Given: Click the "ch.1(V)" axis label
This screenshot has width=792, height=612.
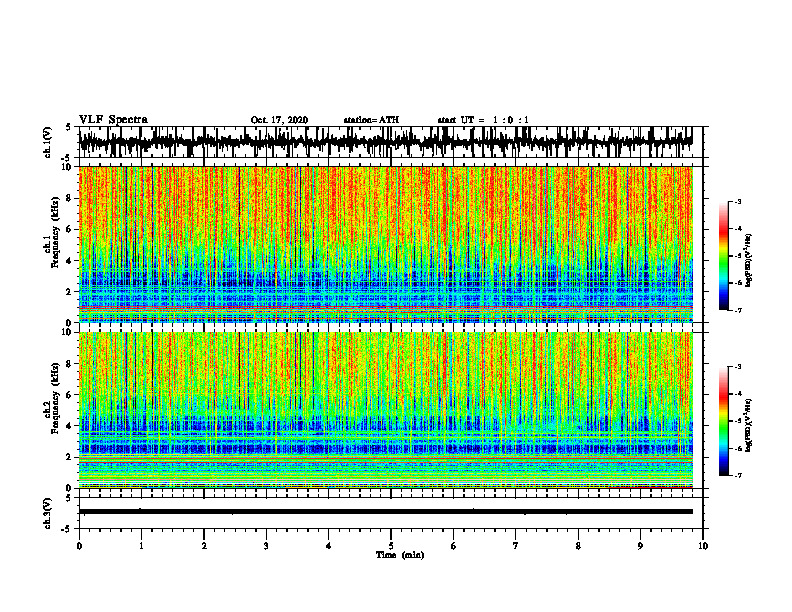Looking at the screenshot, I should click(x=48, y=142).
